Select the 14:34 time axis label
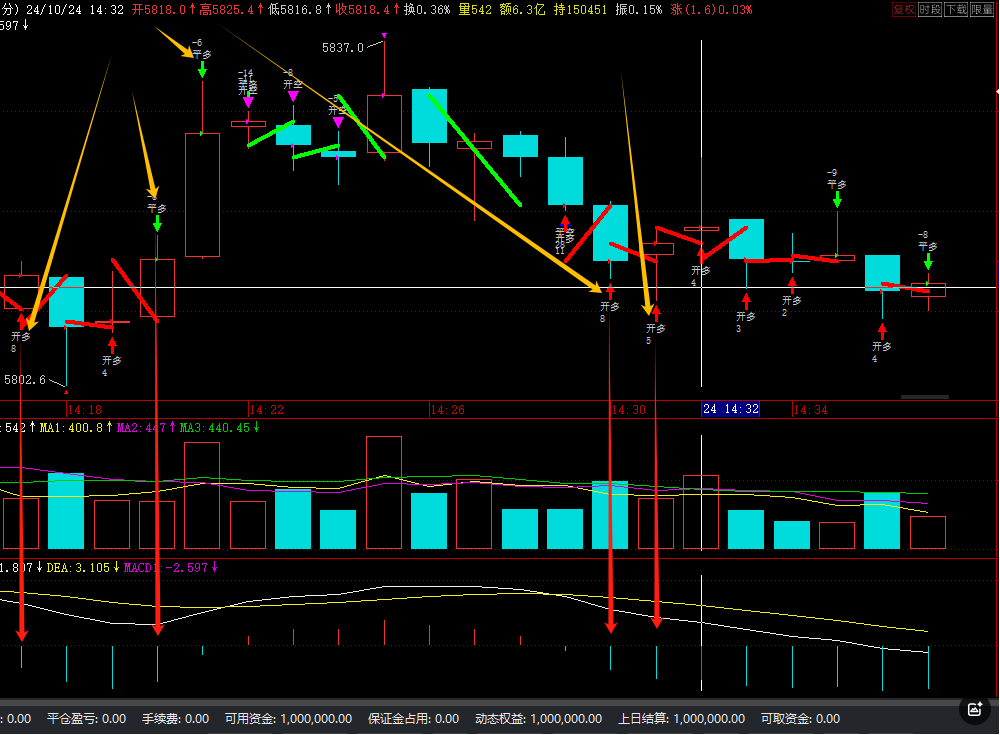The height and width of the screenshot is (735, 1000). pos(810,410)
